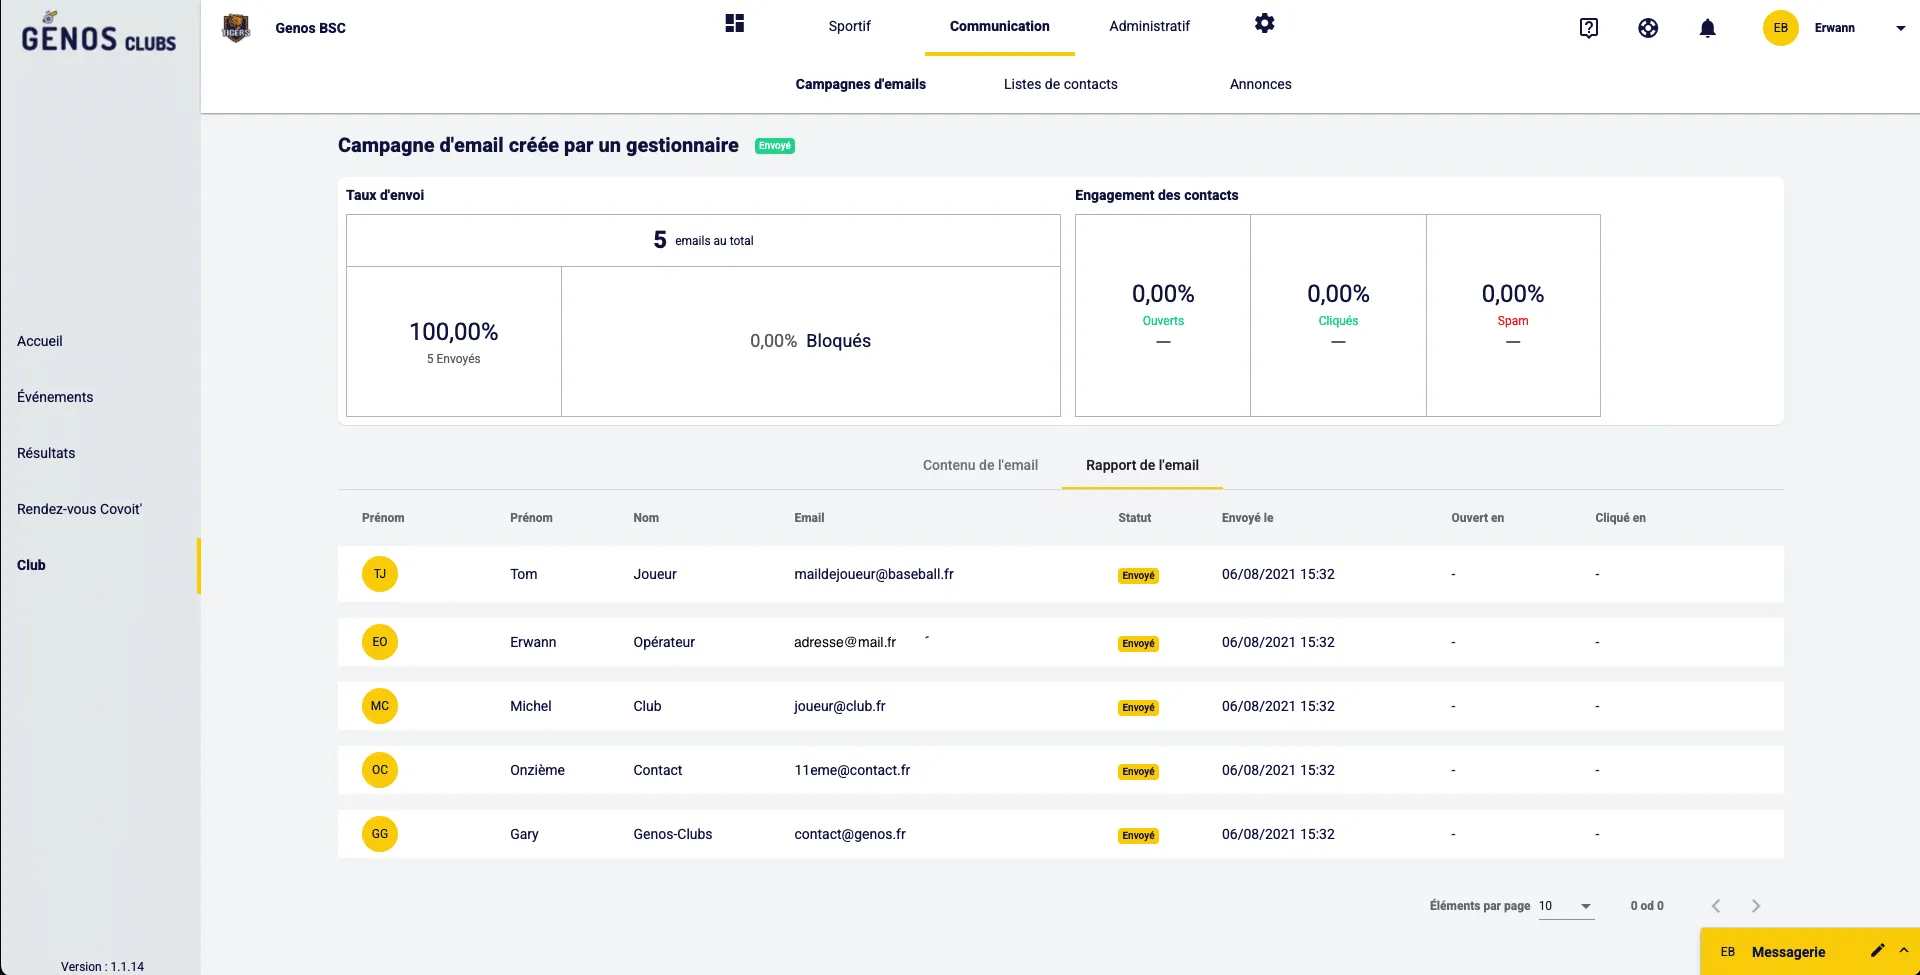Image resolution: width=1920 pixels, height=975 pixels.
Task: Open the elements per page dropdown
Action: (x=1566, y=906)
